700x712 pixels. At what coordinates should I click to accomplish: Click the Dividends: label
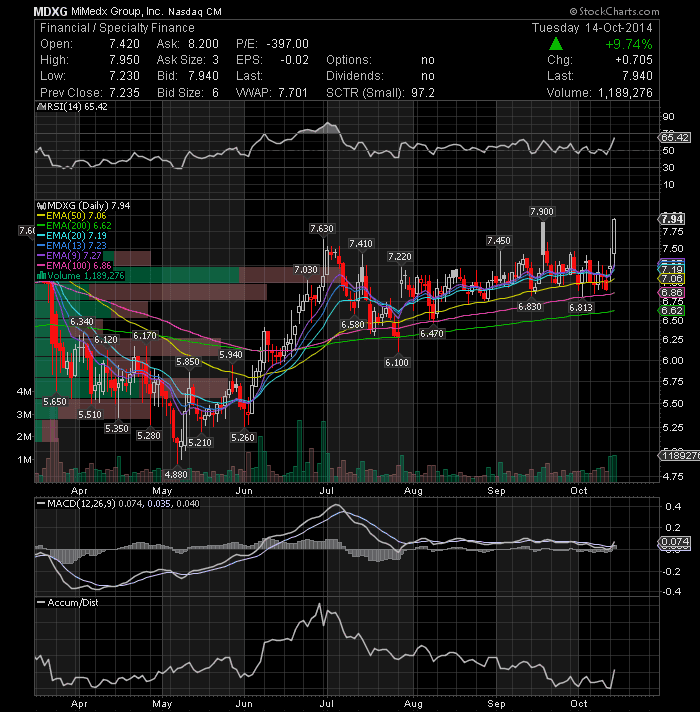pos(355,76)
